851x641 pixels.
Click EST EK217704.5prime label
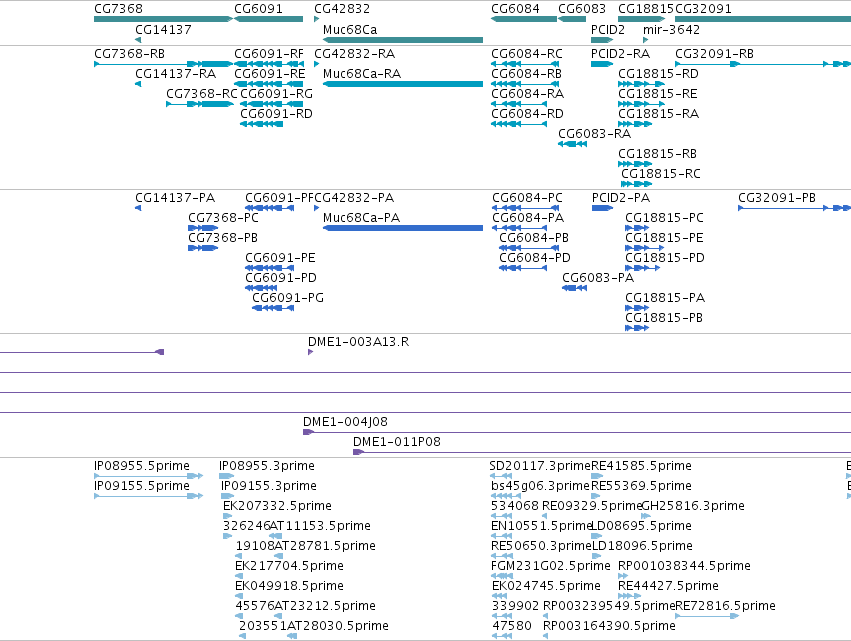click(289, 566)
